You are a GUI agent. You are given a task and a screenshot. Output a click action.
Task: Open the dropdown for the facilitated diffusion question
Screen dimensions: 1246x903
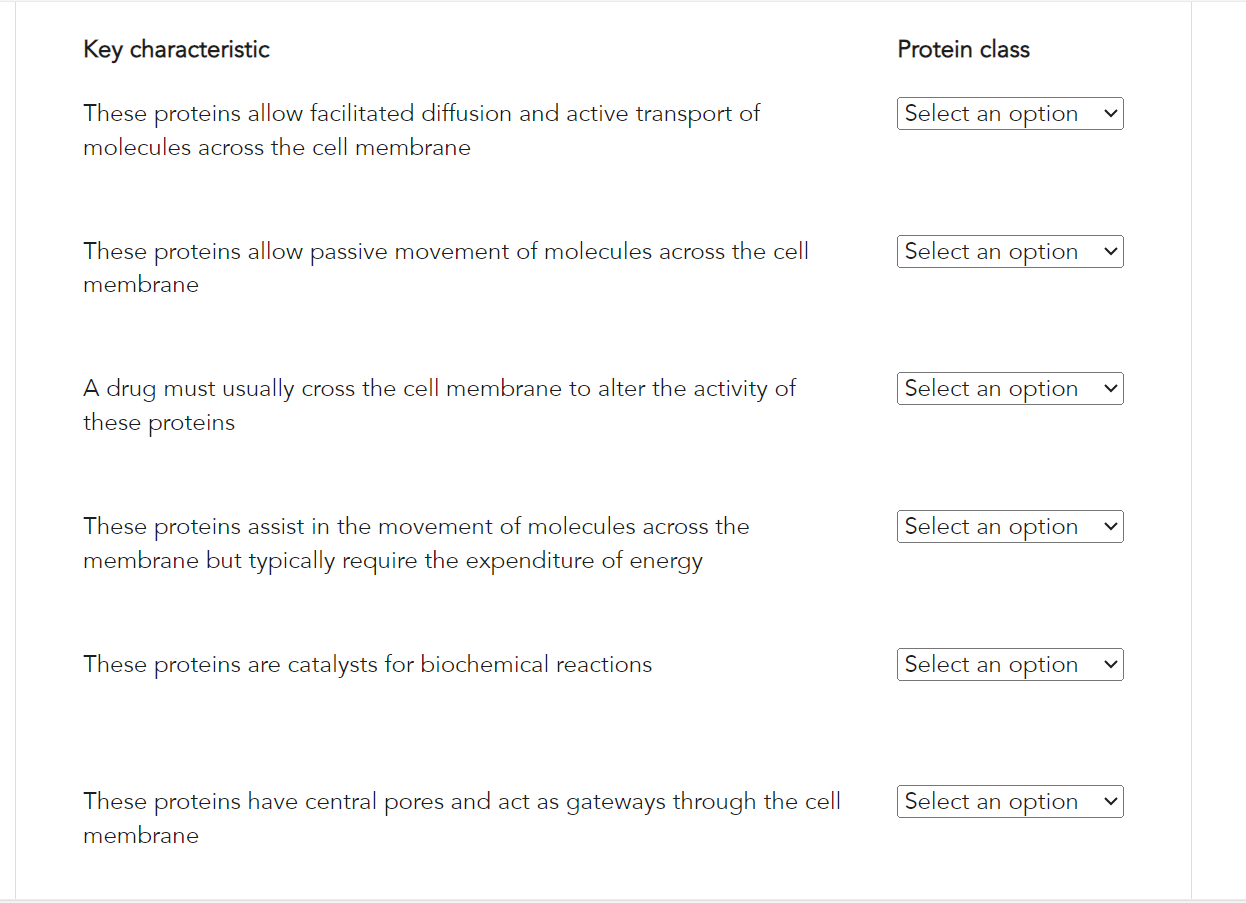[x=1010, y=113]
